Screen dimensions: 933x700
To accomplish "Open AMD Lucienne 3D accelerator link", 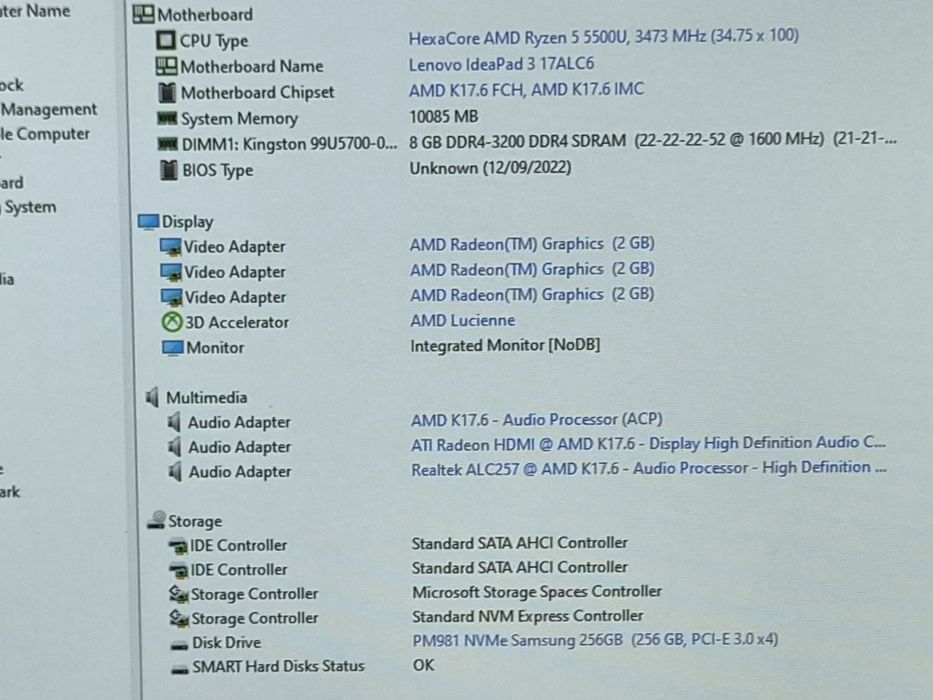I will [462, 320].
